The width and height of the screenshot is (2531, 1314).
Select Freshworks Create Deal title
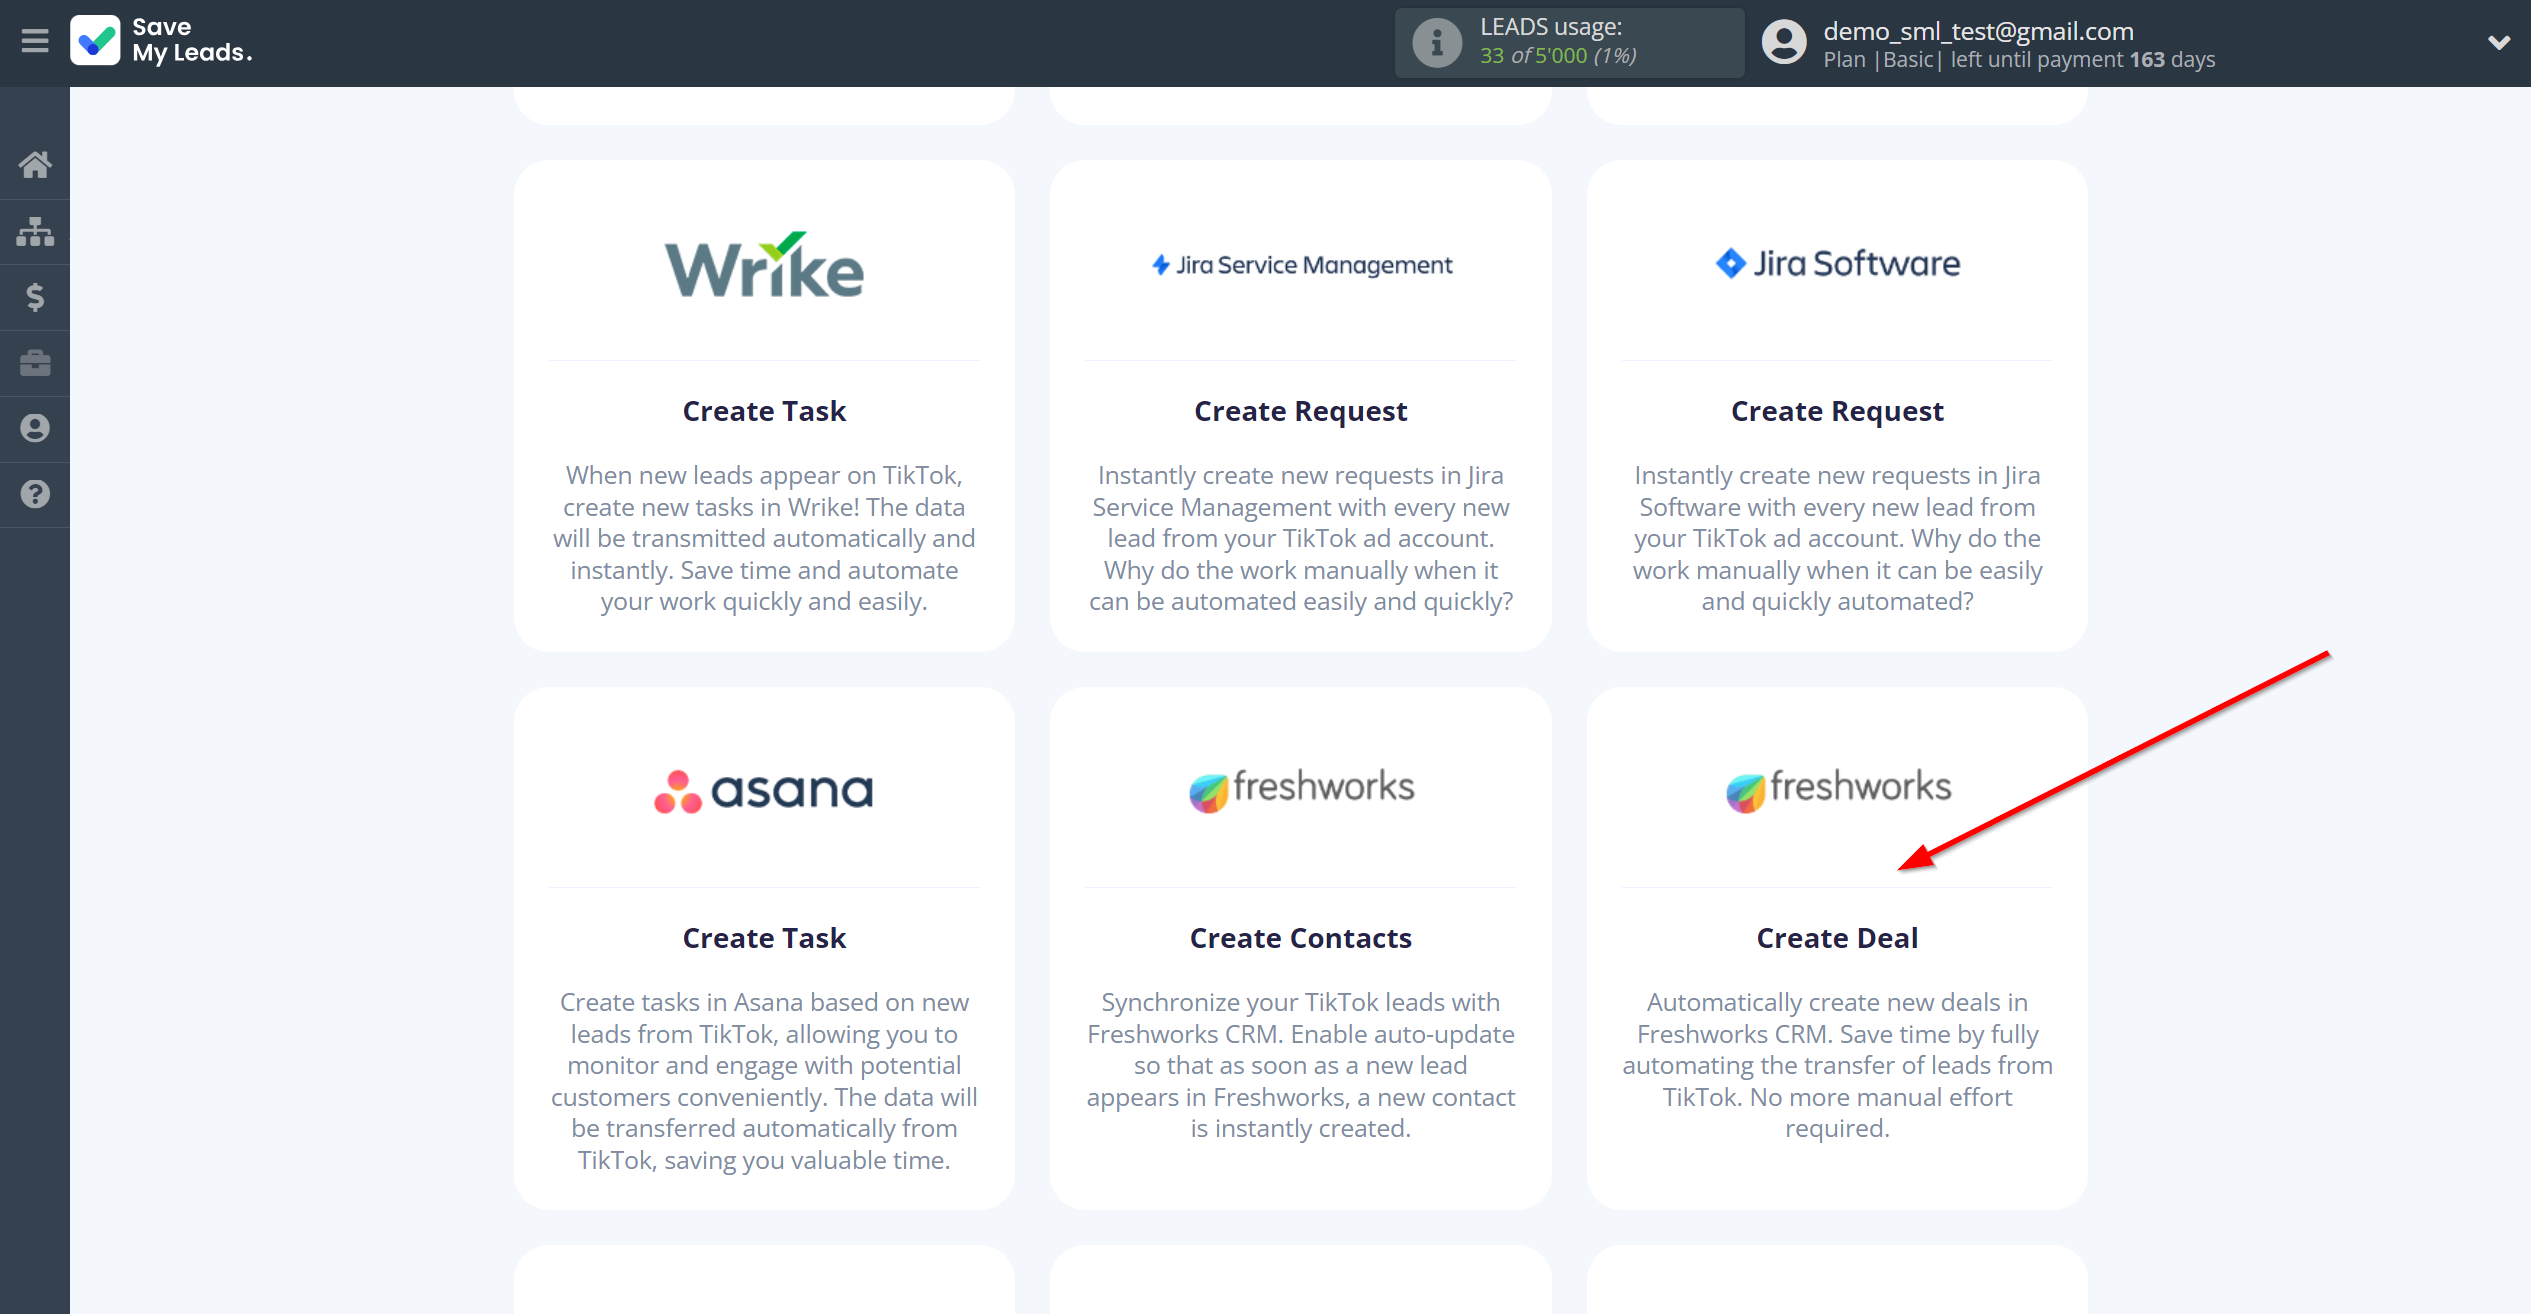pyautogui.click(x=1837, y=938)
